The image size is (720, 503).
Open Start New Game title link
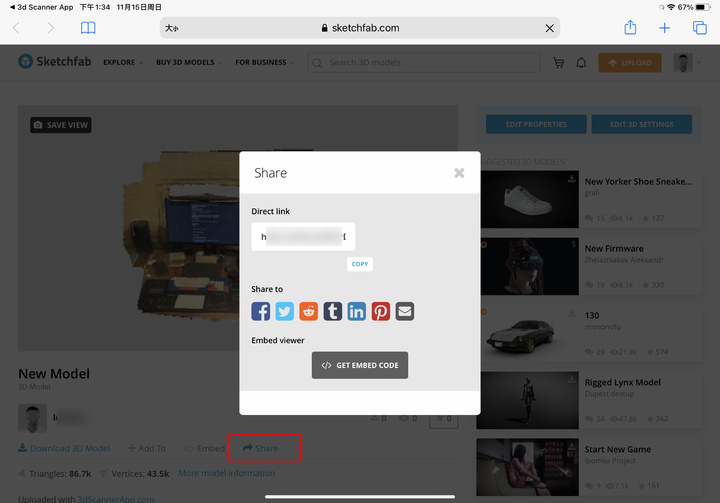[618, 449]
